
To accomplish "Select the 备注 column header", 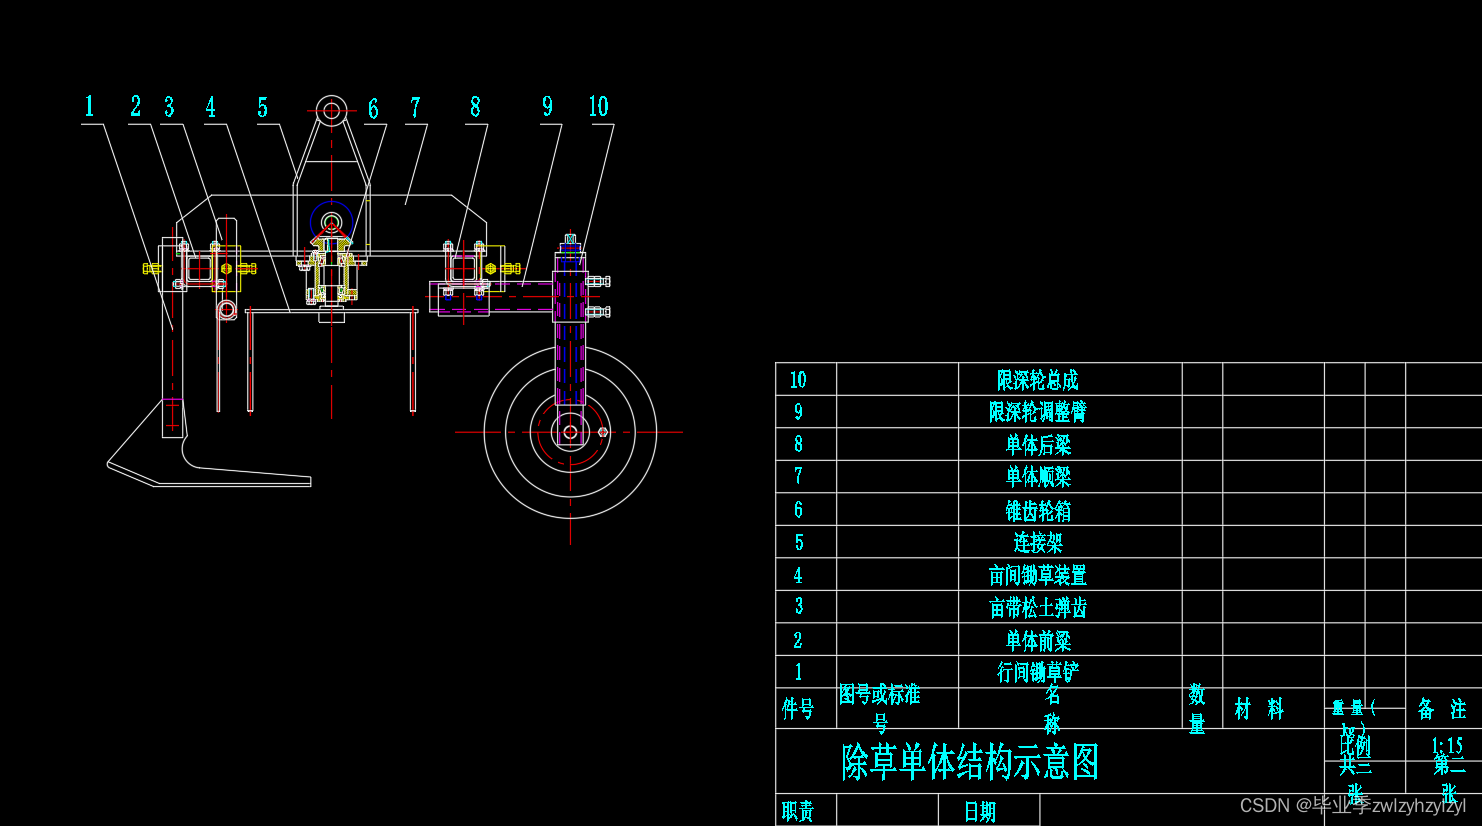I will (1442, 709).
